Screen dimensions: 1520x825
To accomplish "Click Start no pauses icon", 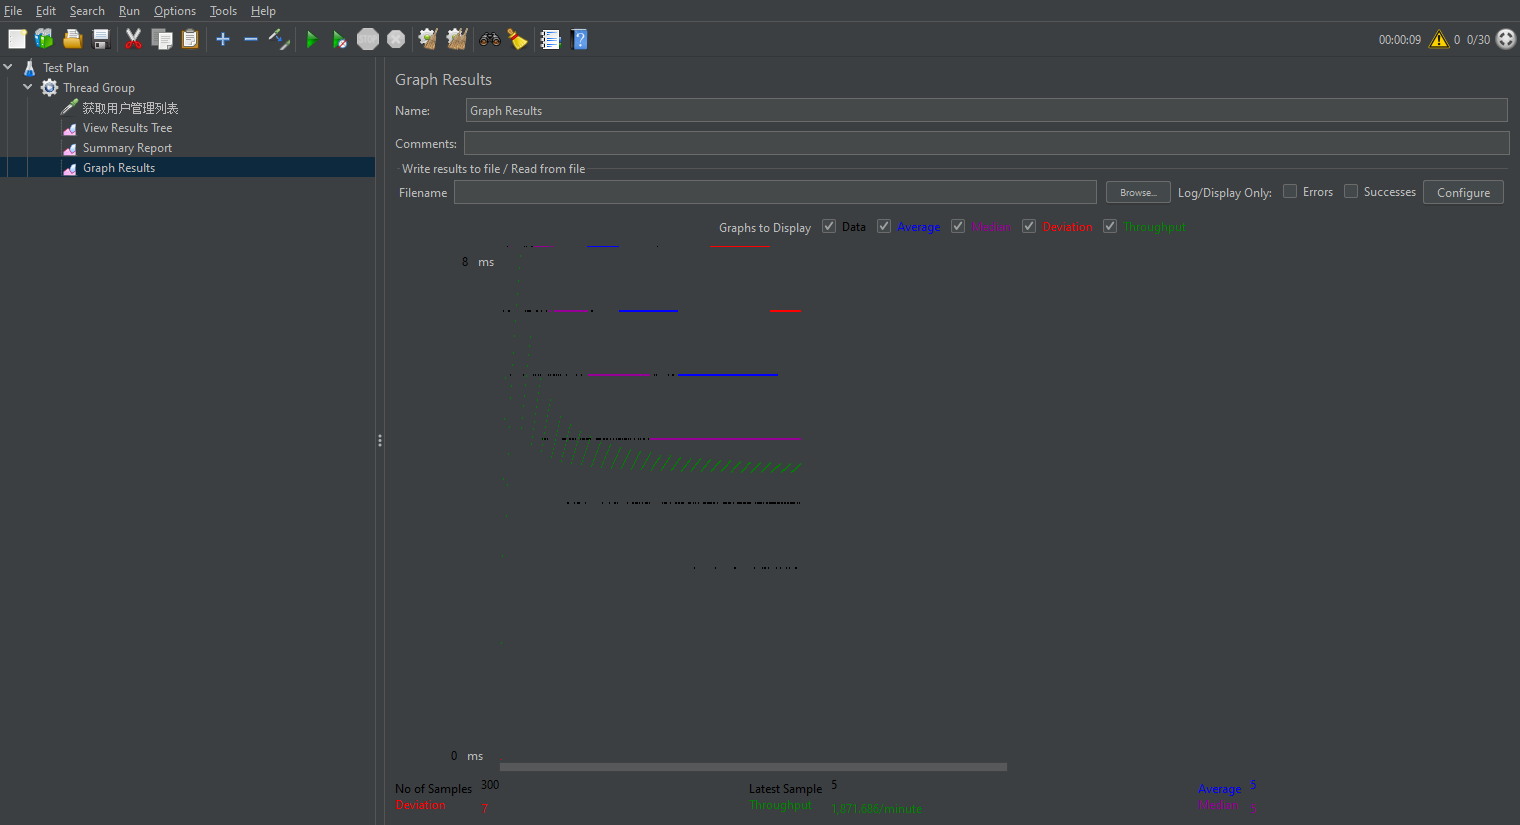I will coord(340,39).
